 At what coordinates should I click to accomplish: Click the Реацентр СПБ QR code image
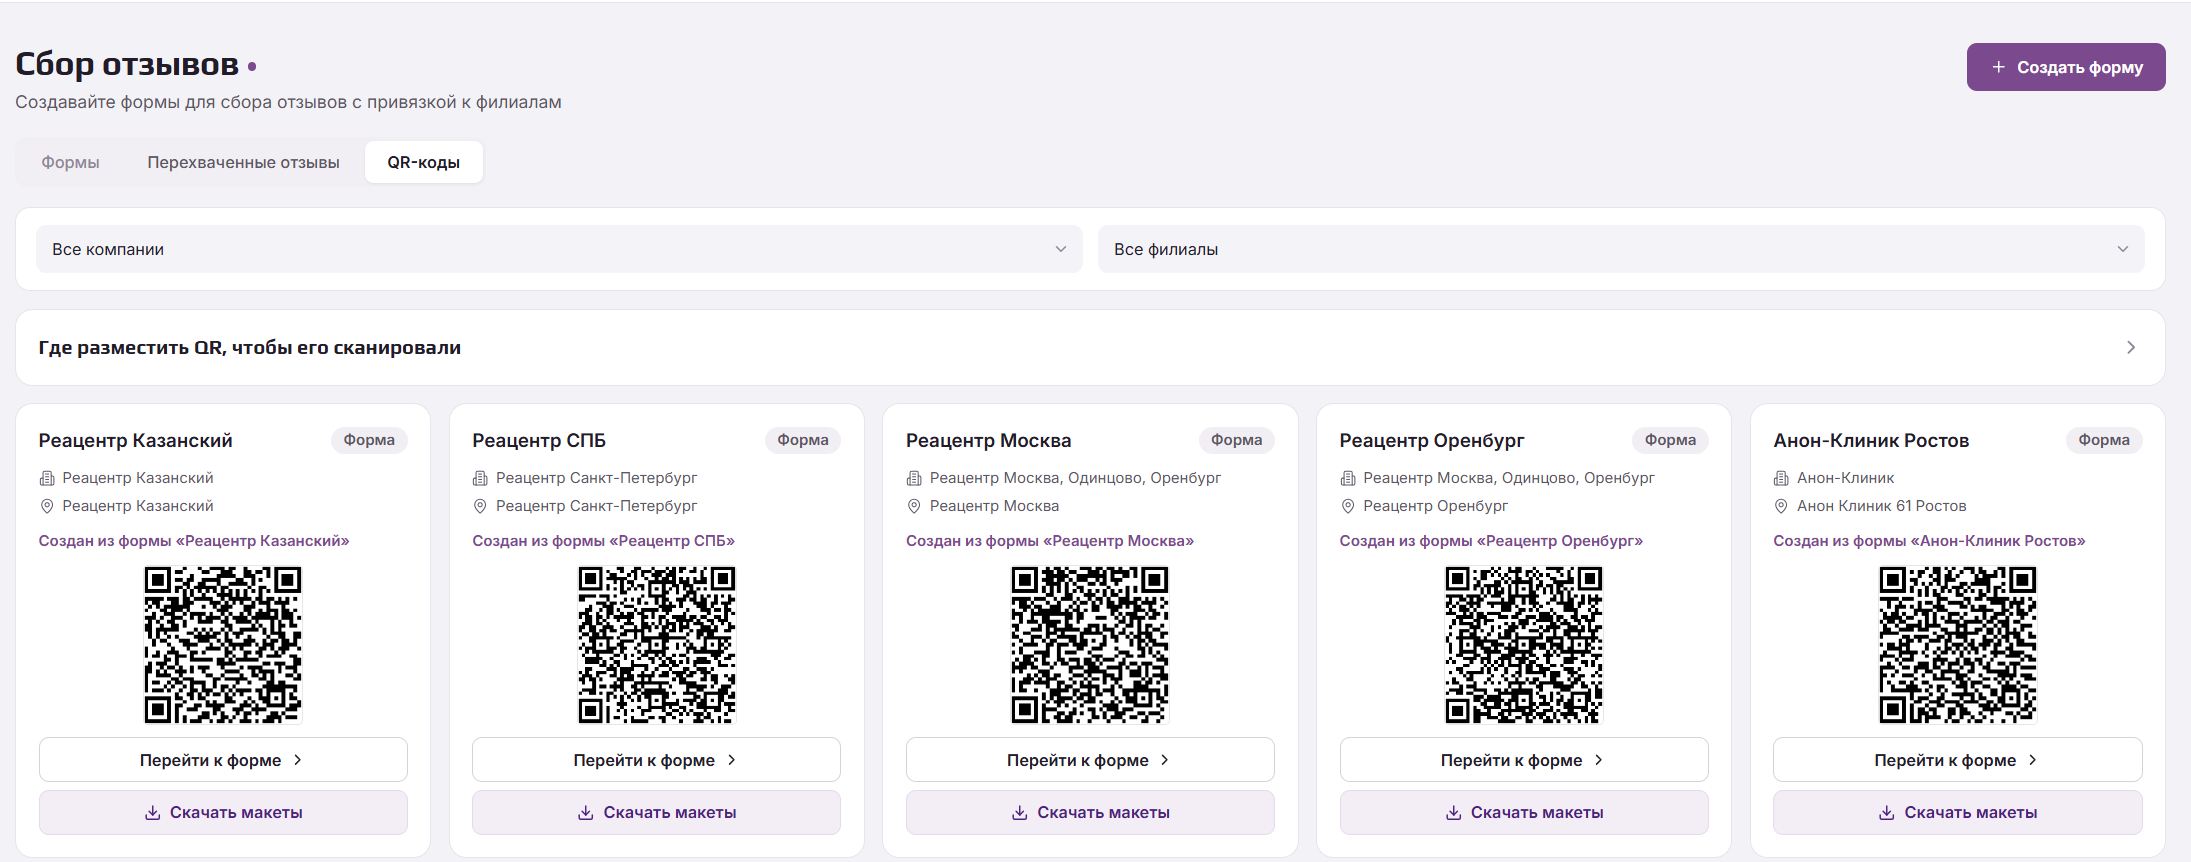[657, 645]
